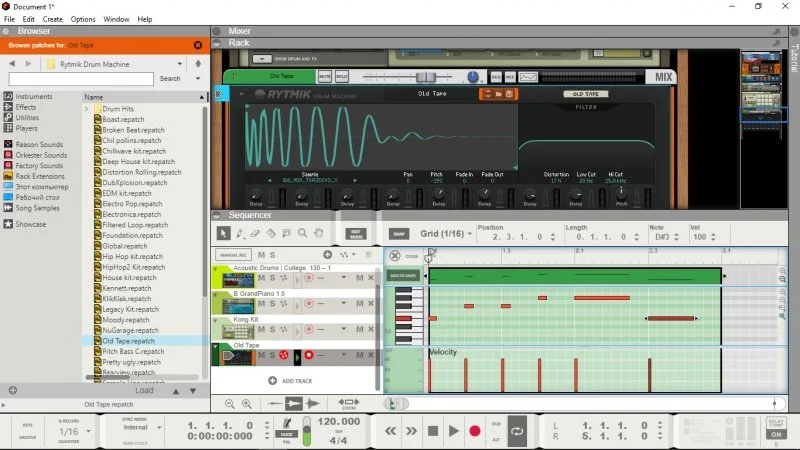This screenshot has height=450, width=800.
Task: Select next patch arrow in browser footer
Action: click(193, 391)
